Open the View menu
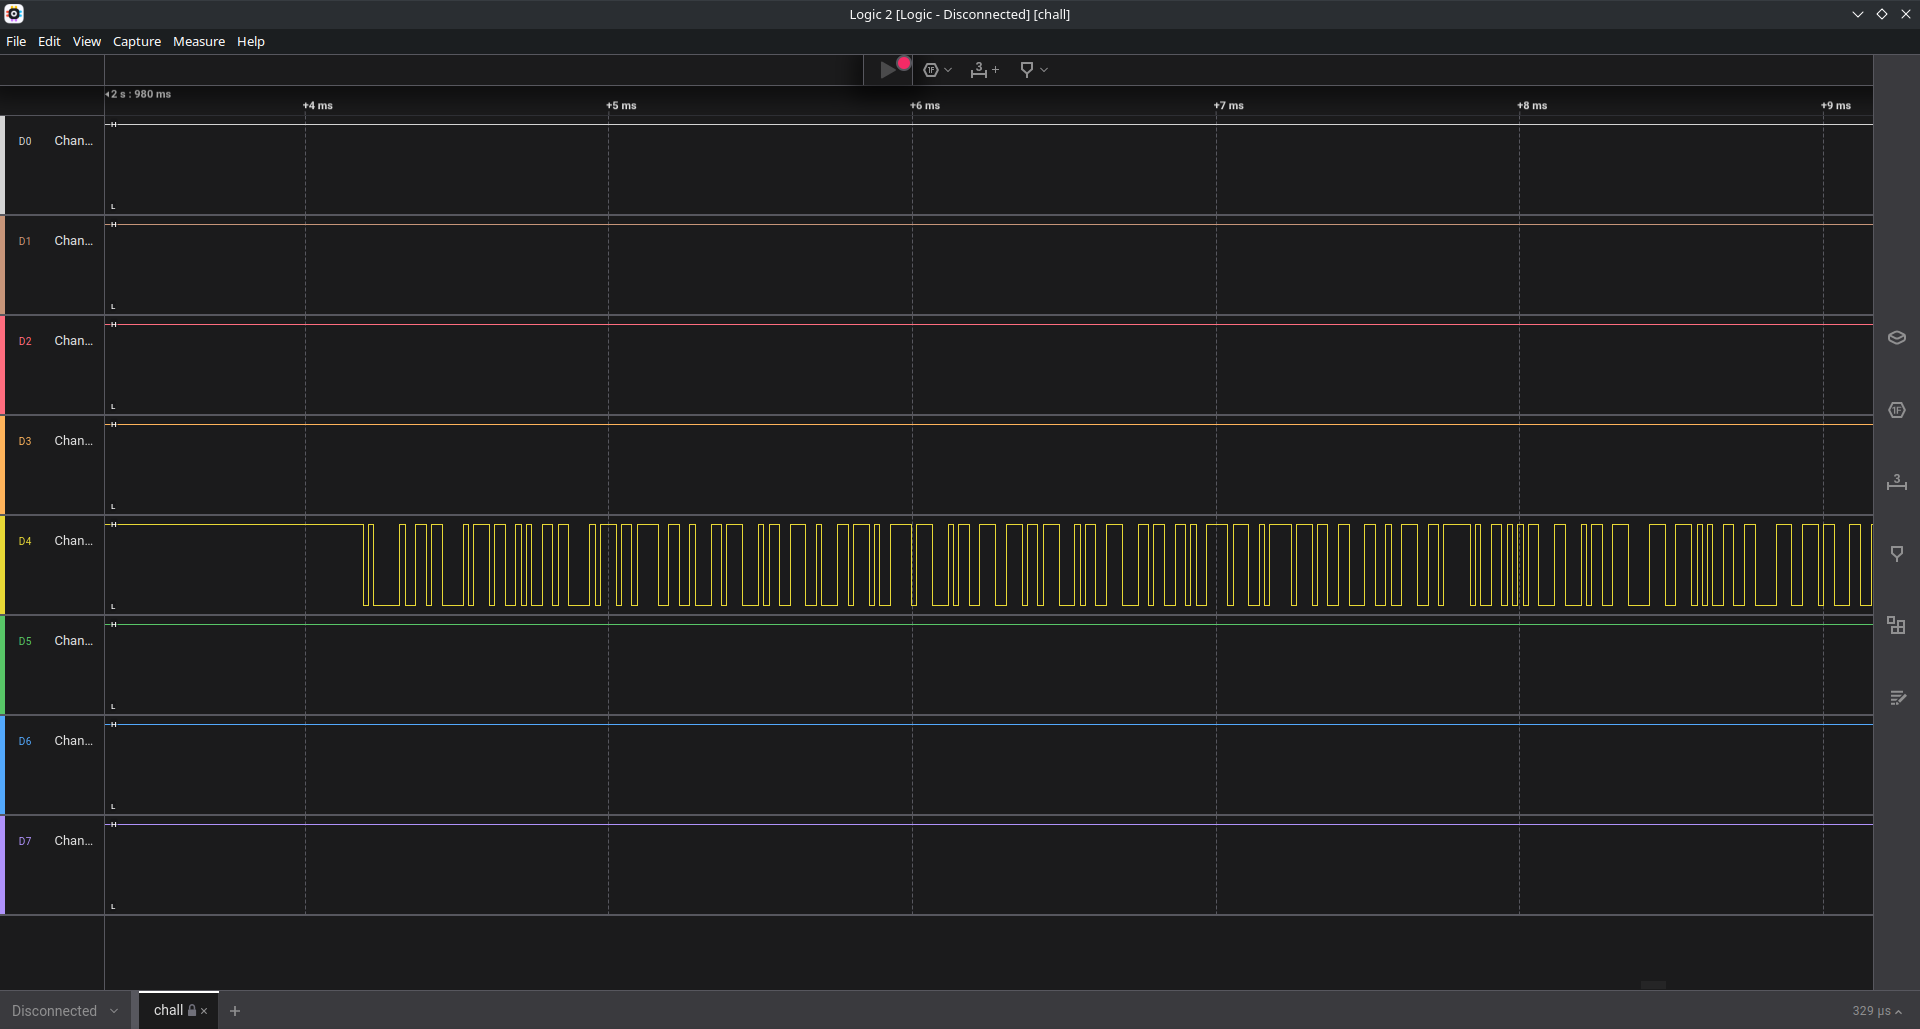Viewport: 1920px width, 1029px height. coord(87,42)
